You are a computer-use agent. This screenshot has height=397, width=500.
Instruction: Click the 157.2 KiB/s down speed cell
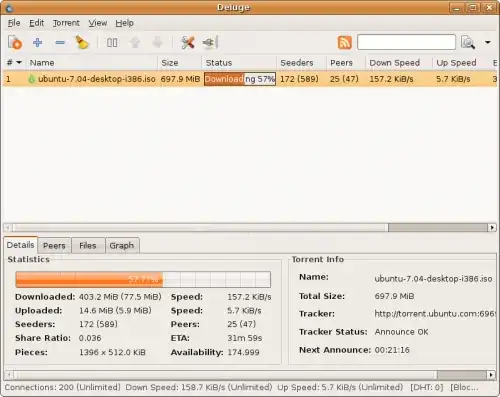coord(391,79)
